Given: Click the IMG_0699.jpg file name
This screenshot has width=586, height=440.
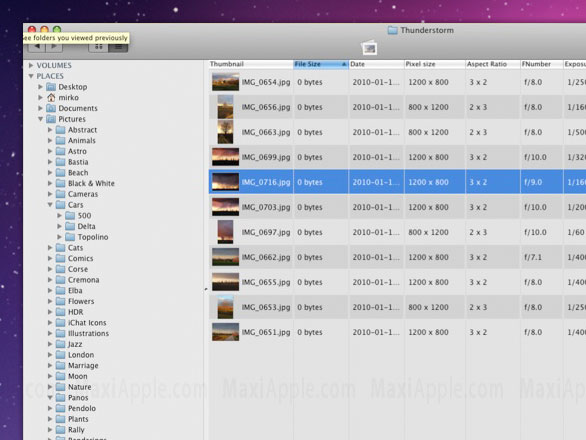Looking at the screenshot, I should 266,157.
